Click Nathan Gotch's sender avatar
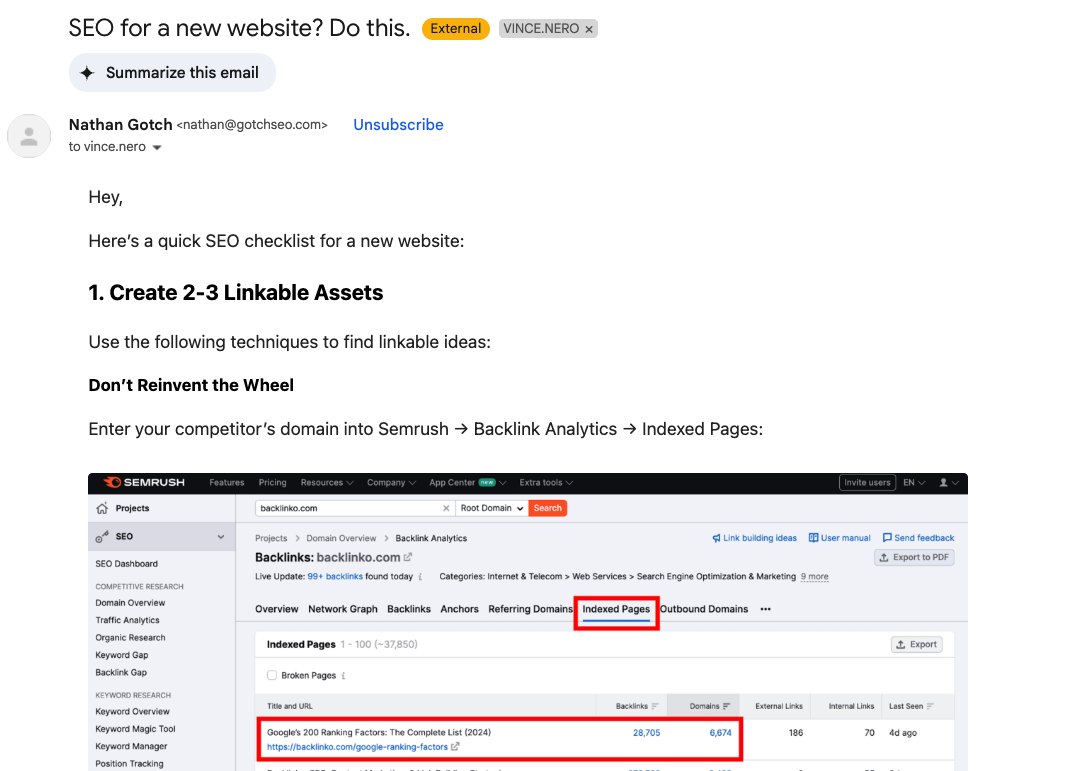This screenshot has width=1075, height=771. point(29,136)
